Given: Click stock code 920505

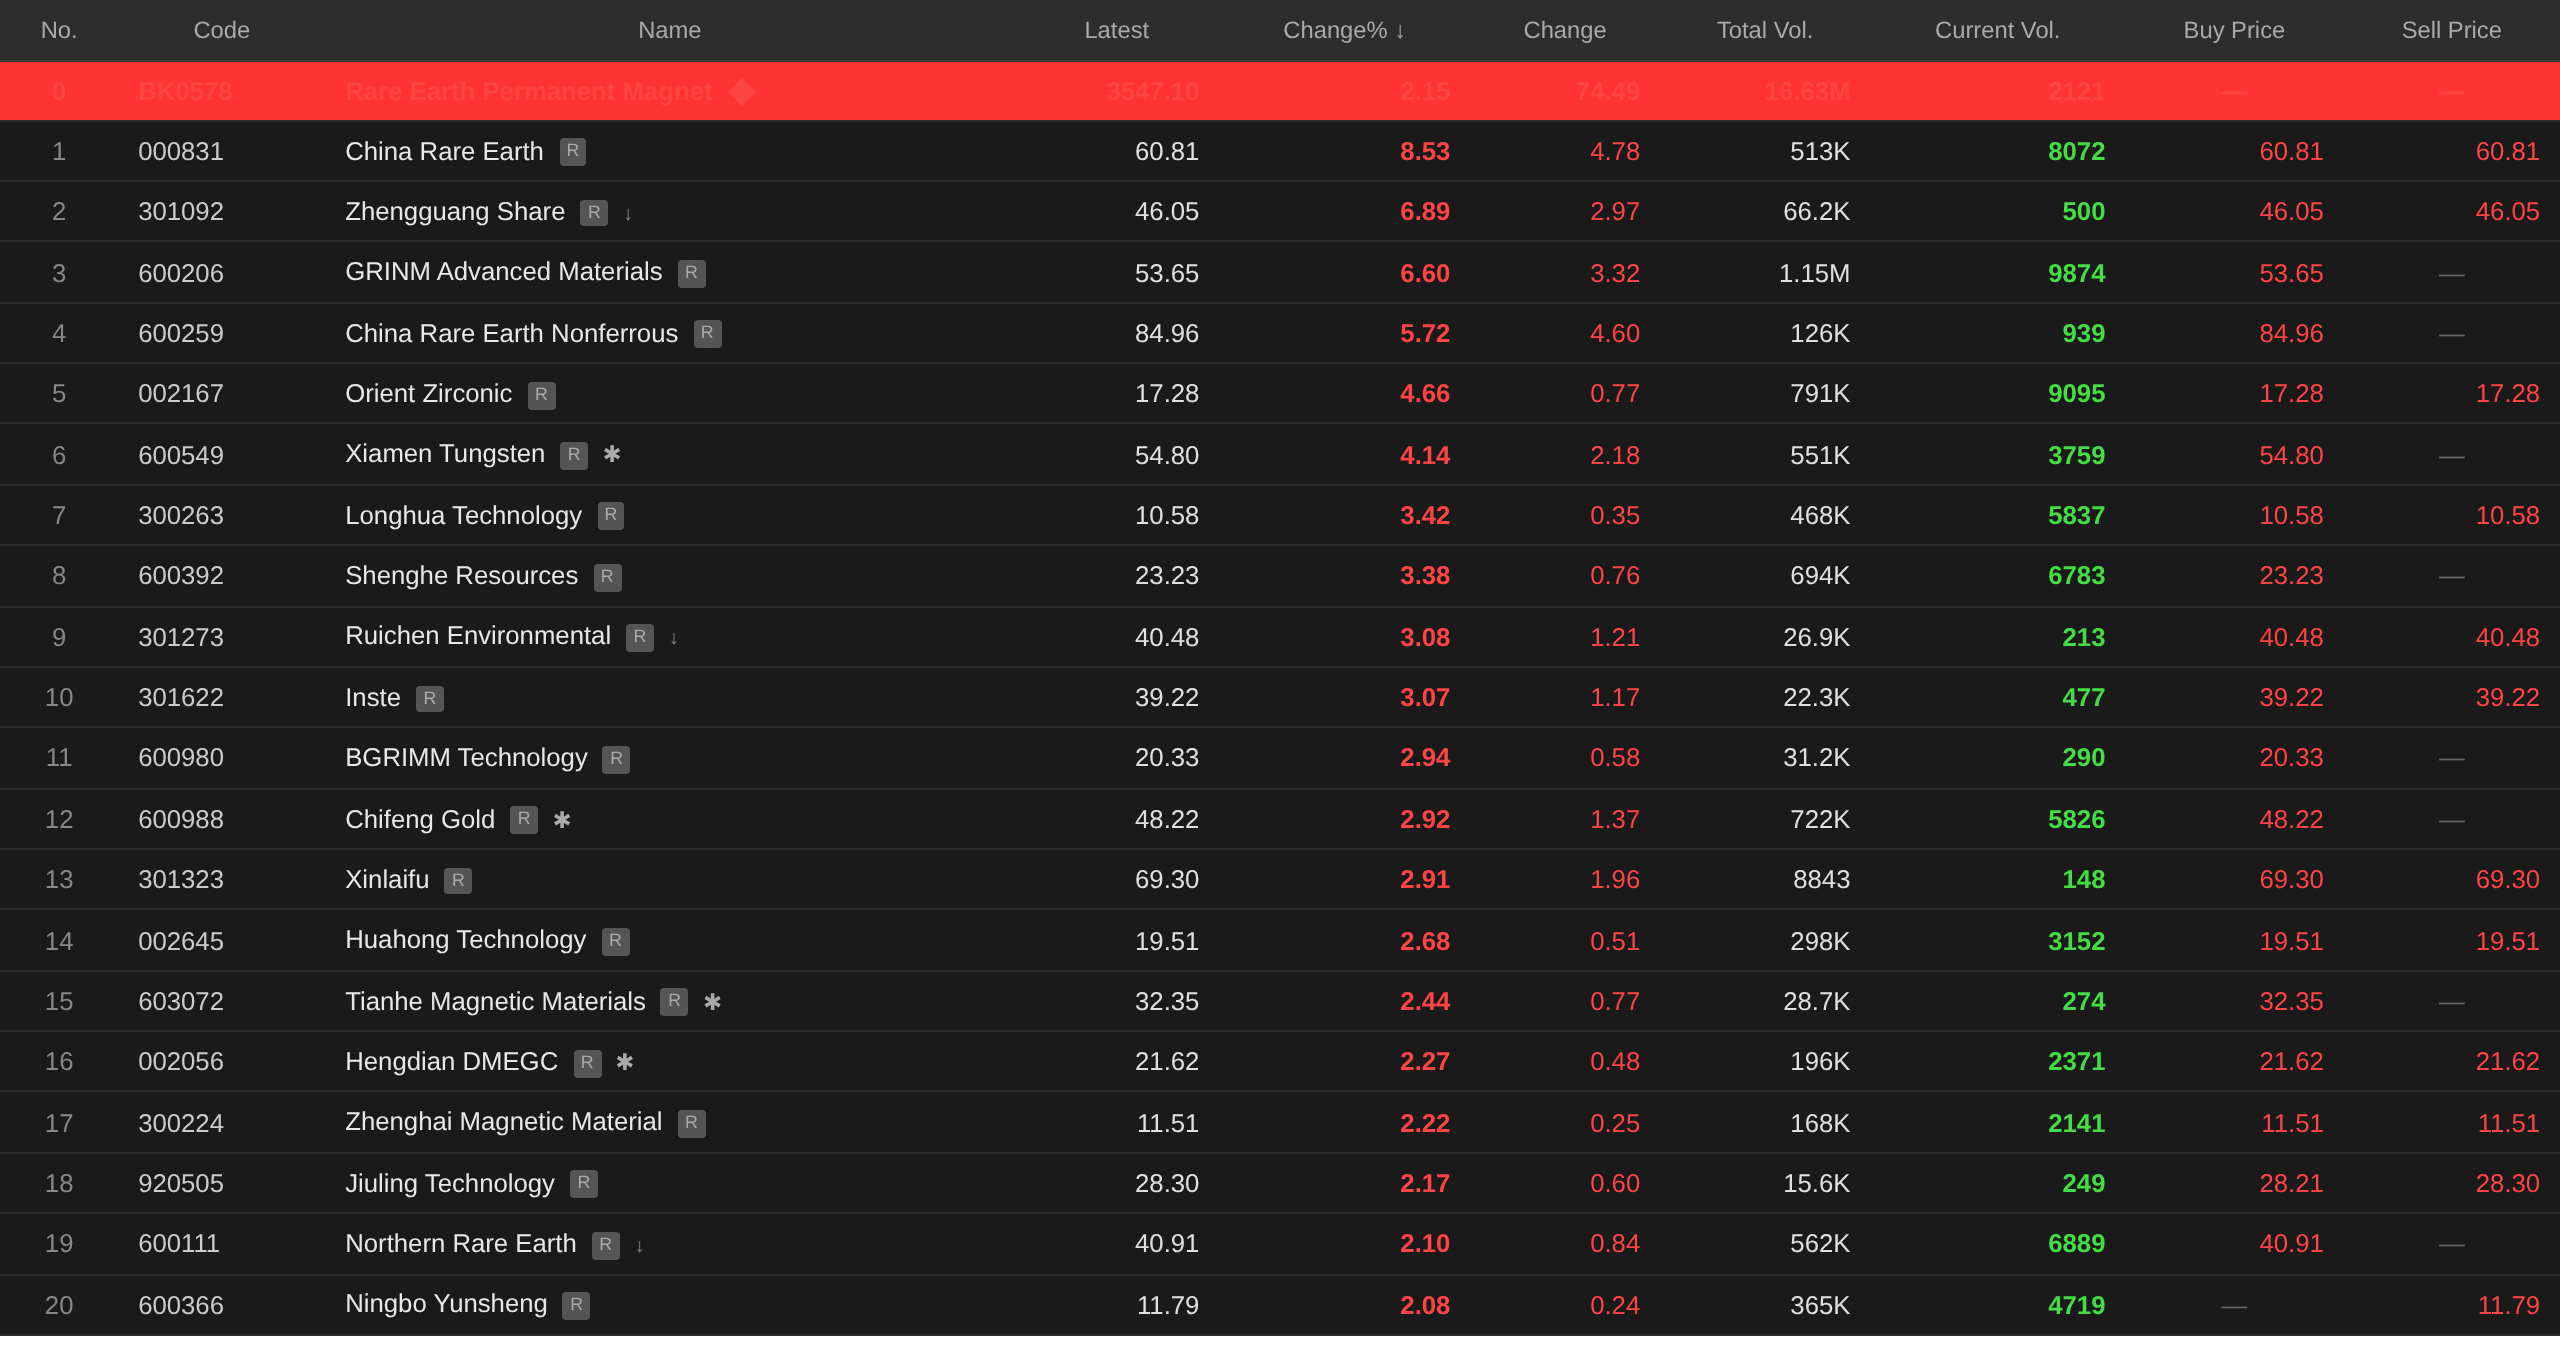Looking at the screenshot, I should 181,1184.
